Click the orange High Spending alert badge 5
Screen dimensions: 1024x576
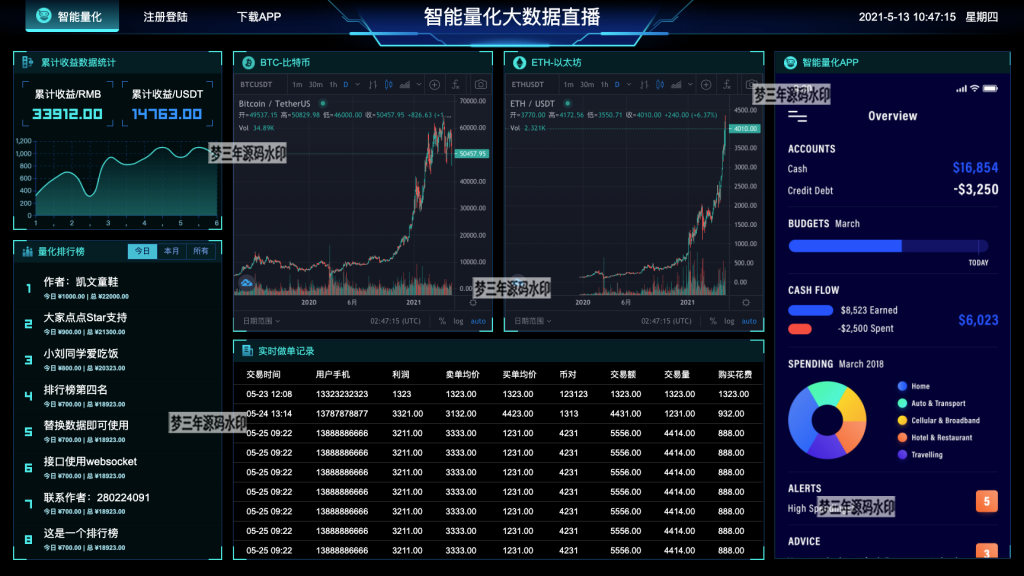(986, 502)
